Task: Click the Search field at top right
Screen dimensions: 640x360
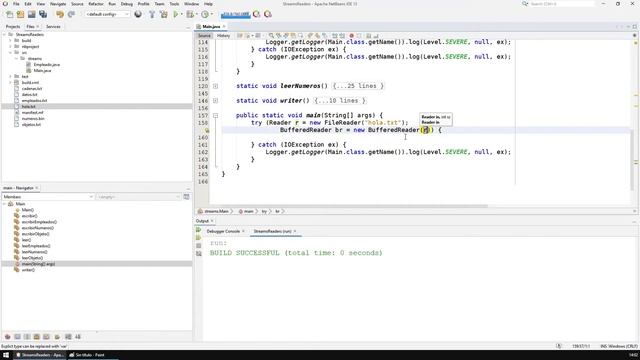Action: [562, 4]
